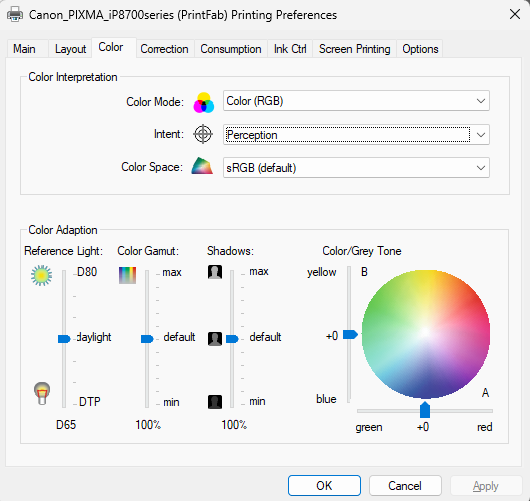Click the red label under color wheel
The height and width of the screenshot is (501, 530).
485,427
